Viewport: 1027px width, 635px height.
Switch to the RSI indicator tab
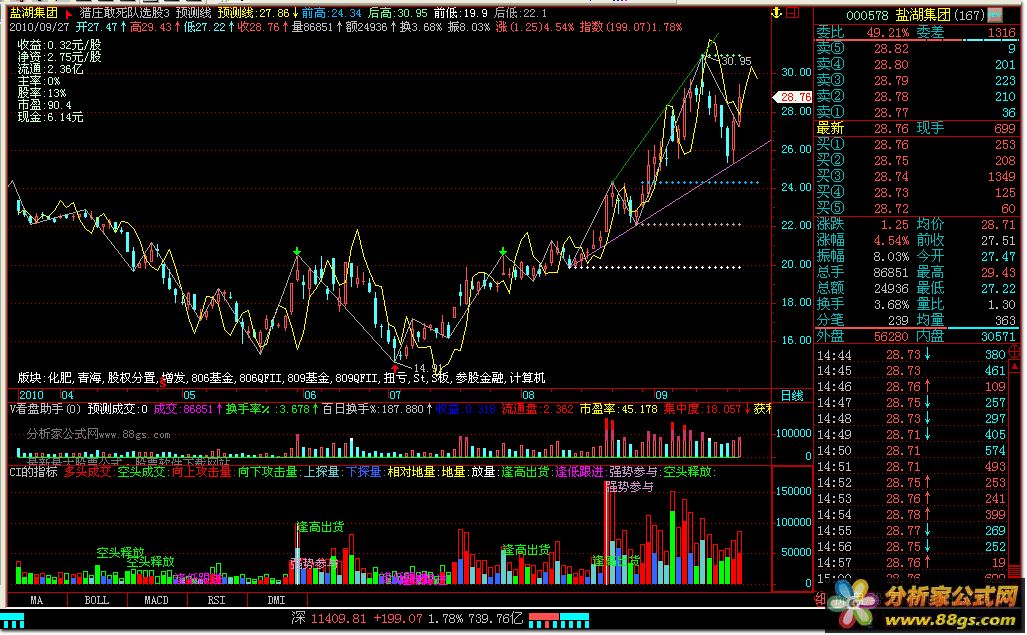(x=217, y=600)
